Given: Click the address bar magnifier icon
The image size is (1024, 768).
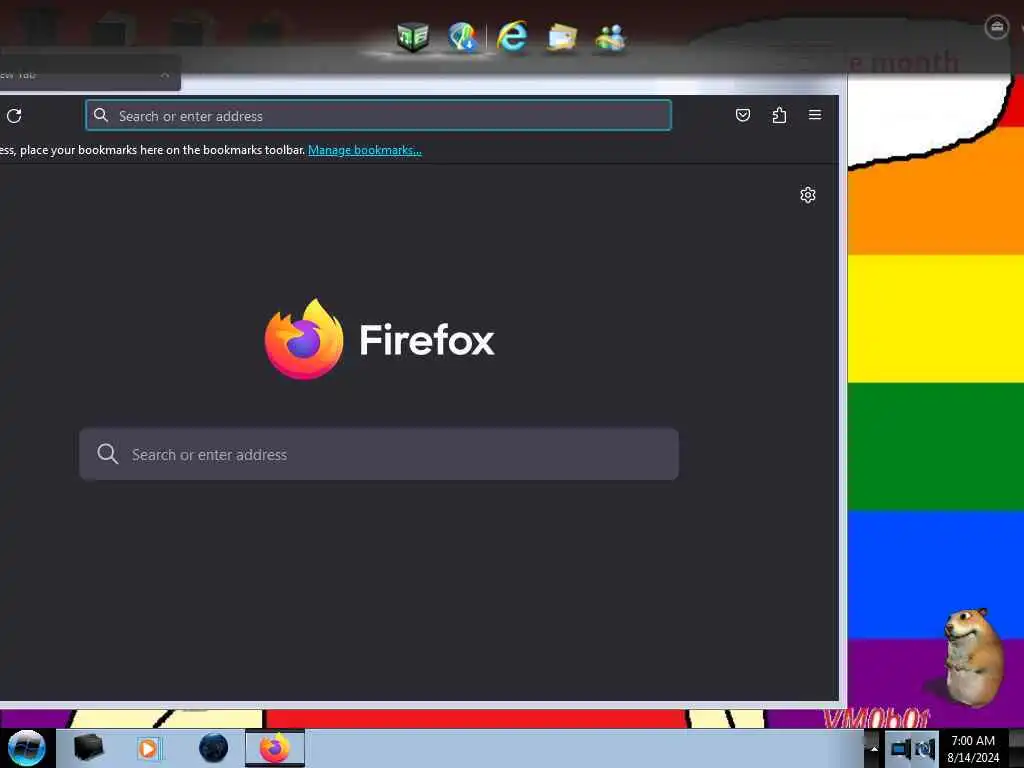Looking at the screenshot, I should (x=101, y=116).
